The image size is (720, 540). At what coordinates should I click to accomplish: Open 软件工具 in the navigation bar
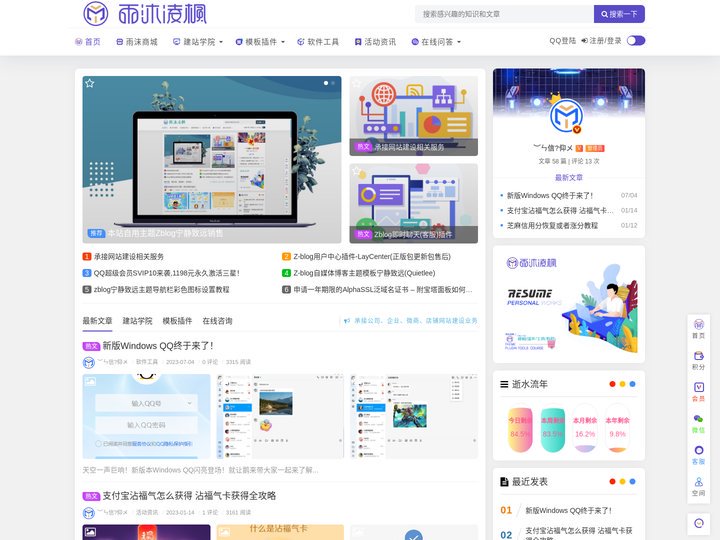pos(318,42)
